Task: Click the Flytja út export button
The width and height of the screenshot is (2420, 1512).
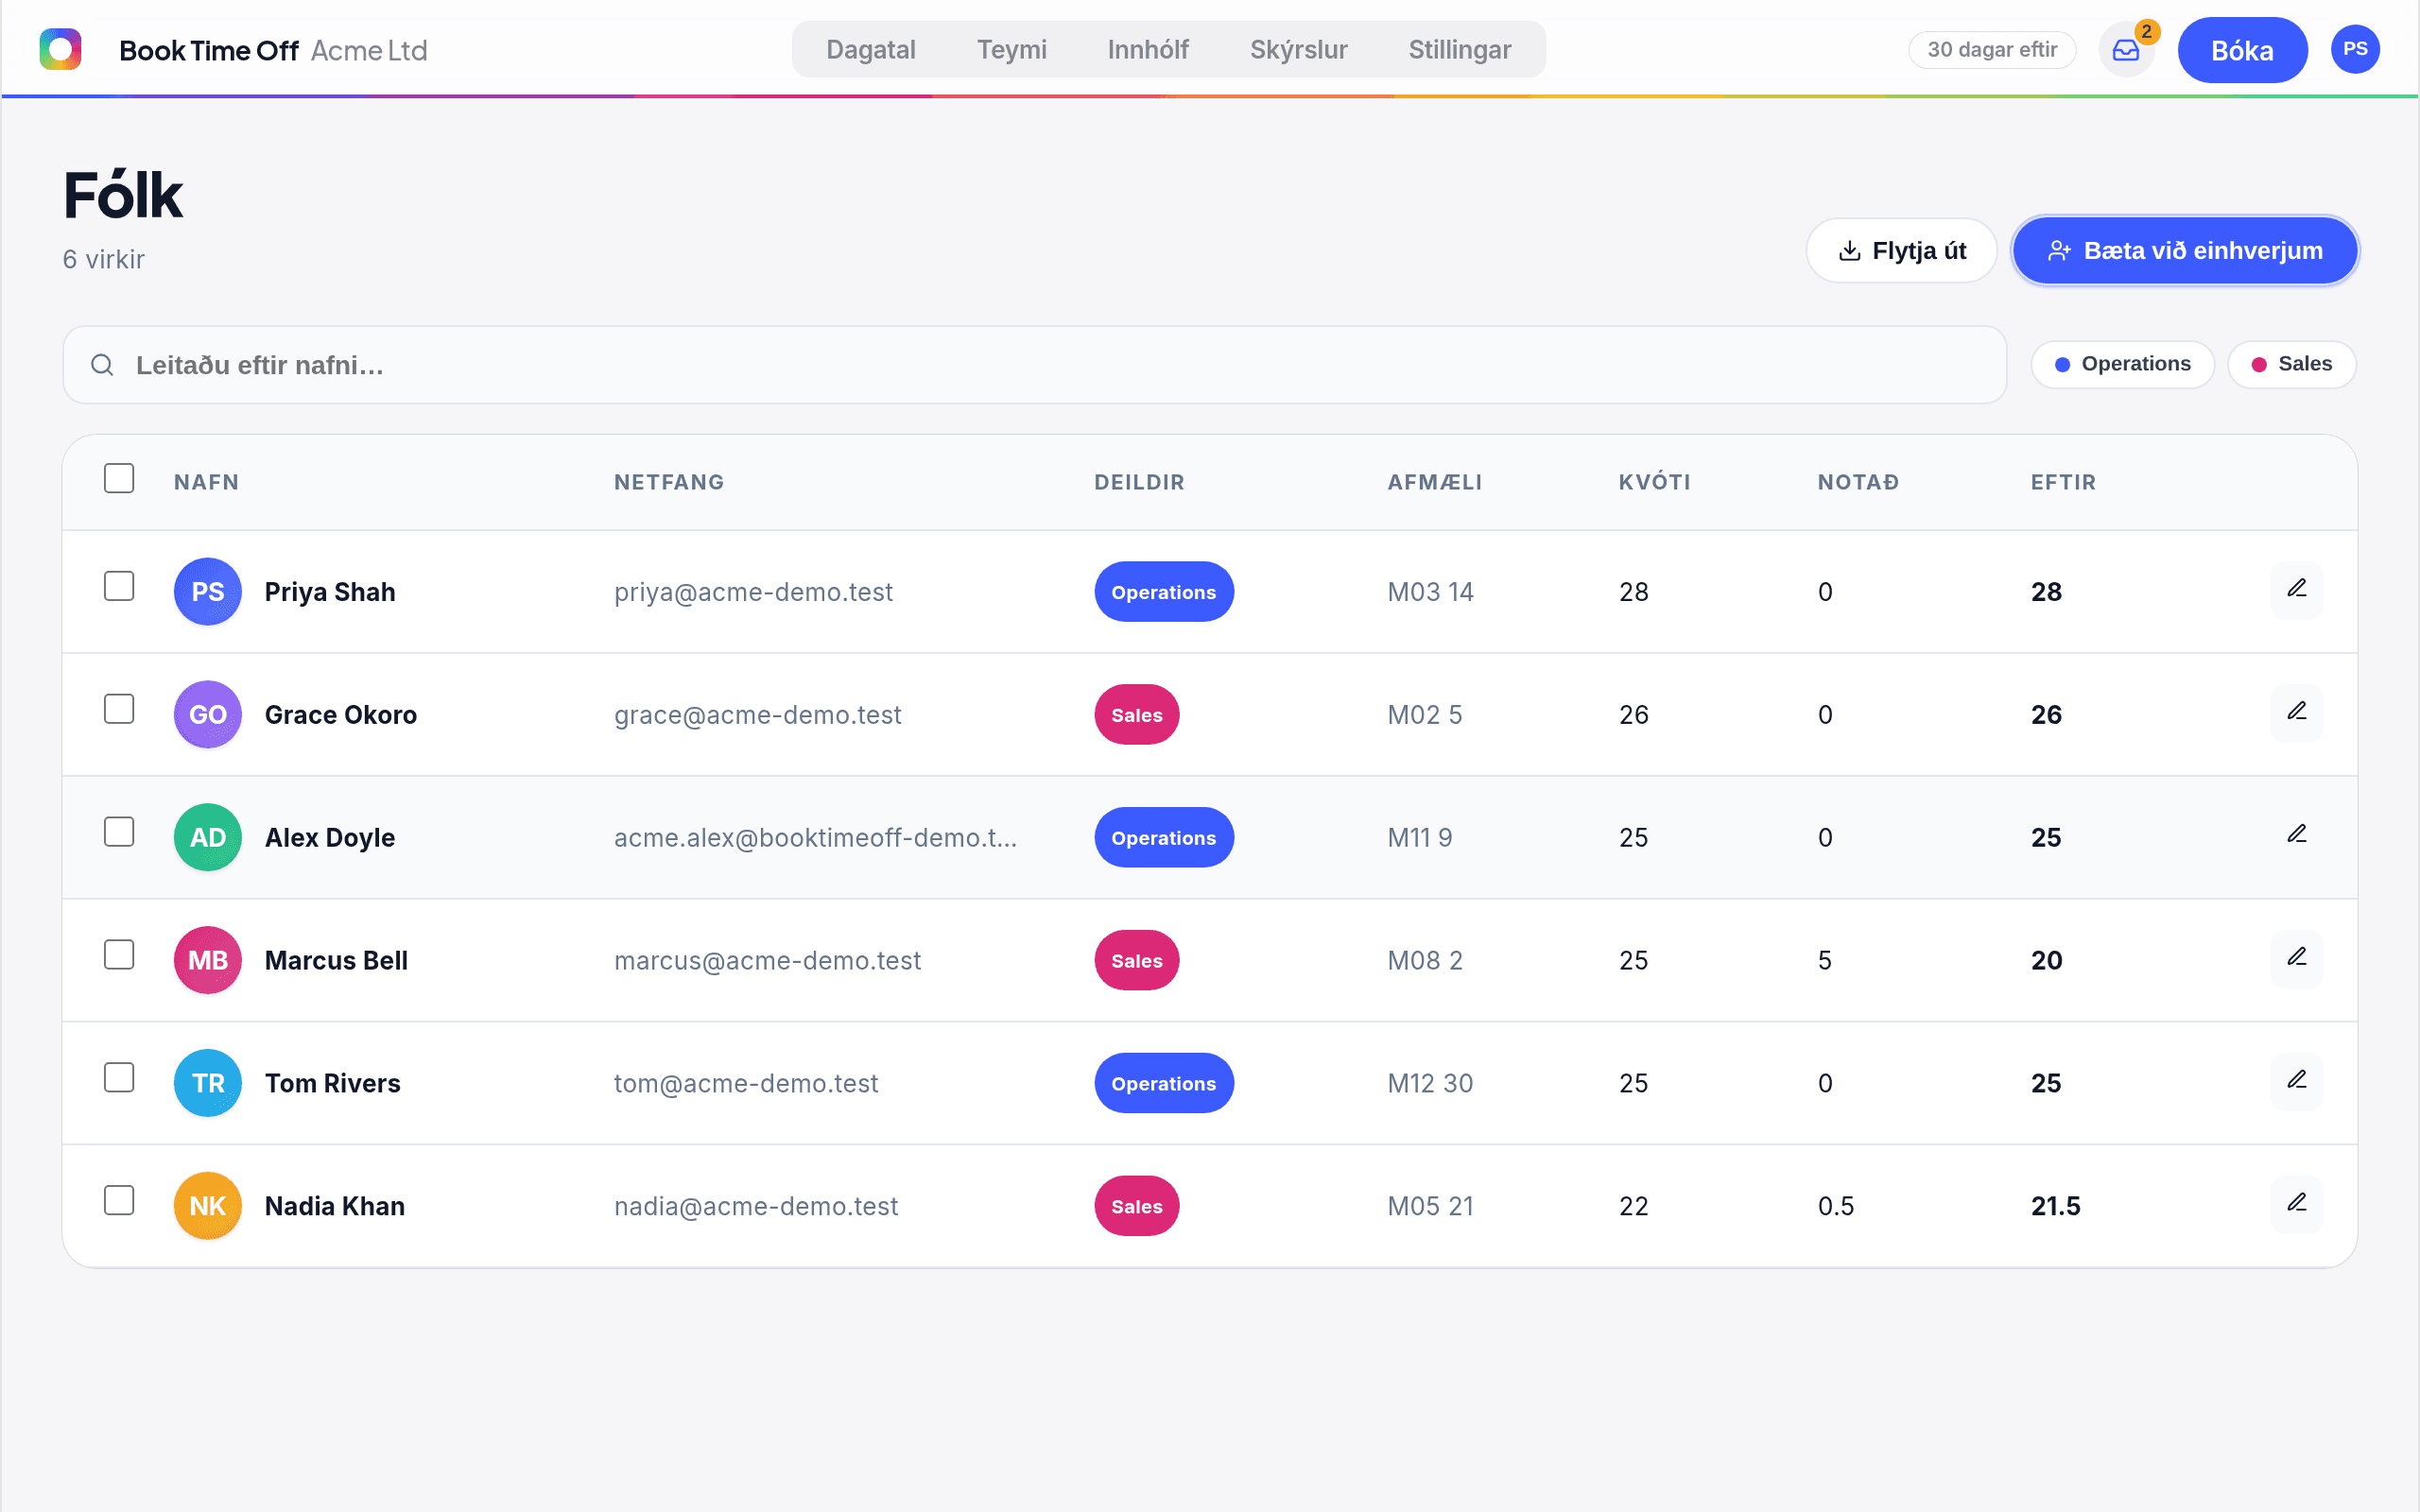Action: pyautogui.click(x=1901, y=250)
